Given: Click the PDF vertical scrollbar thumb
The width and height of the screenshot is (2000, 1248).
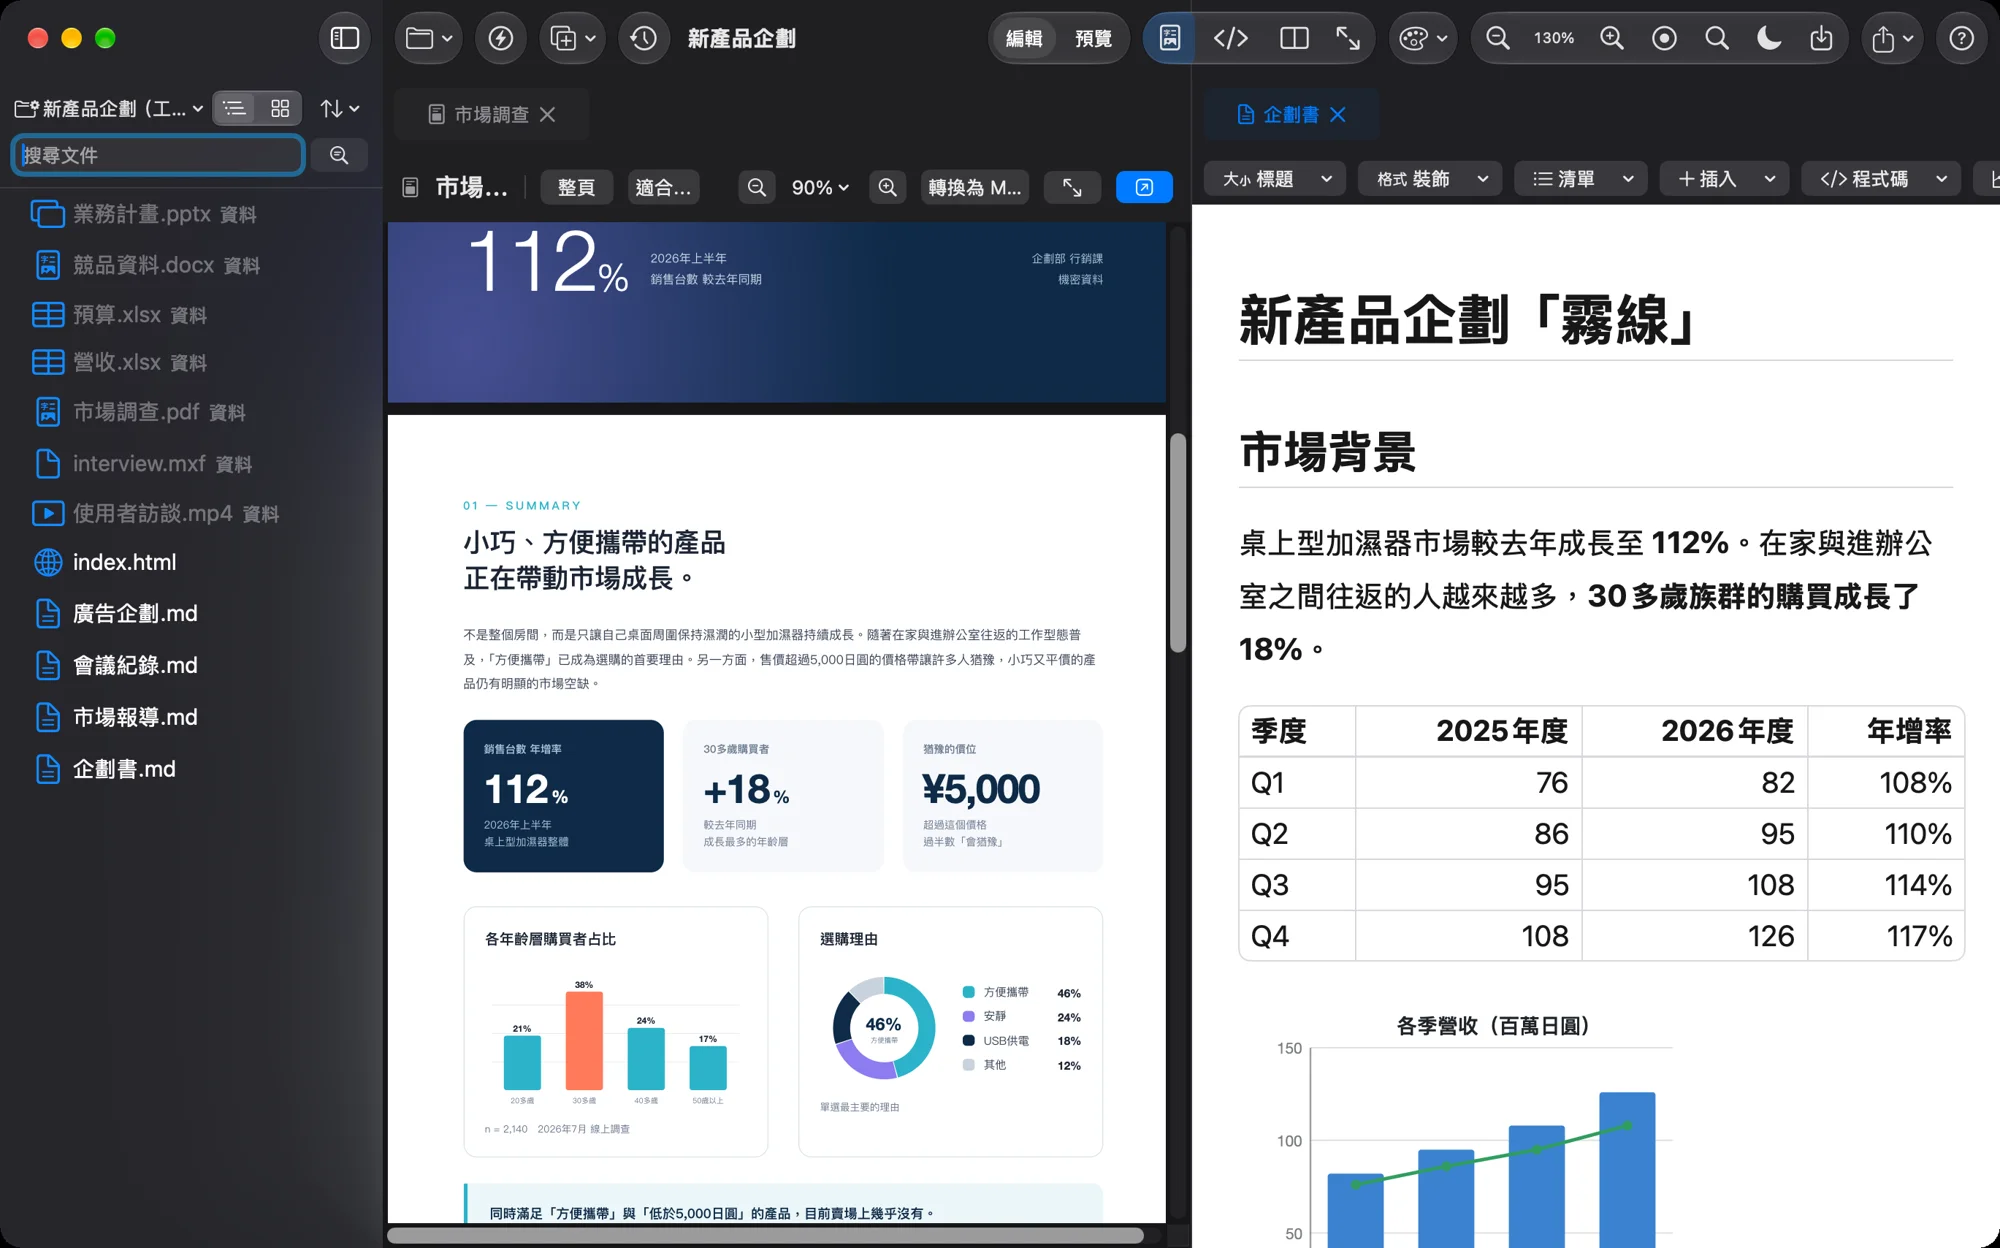Looking at the screenshot, I should (1178, 543).
